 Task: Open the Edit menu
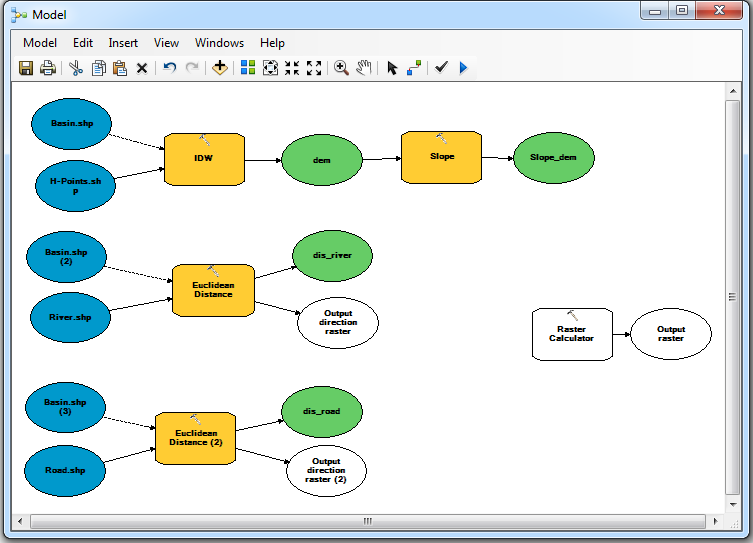click(x=83, y=43)
